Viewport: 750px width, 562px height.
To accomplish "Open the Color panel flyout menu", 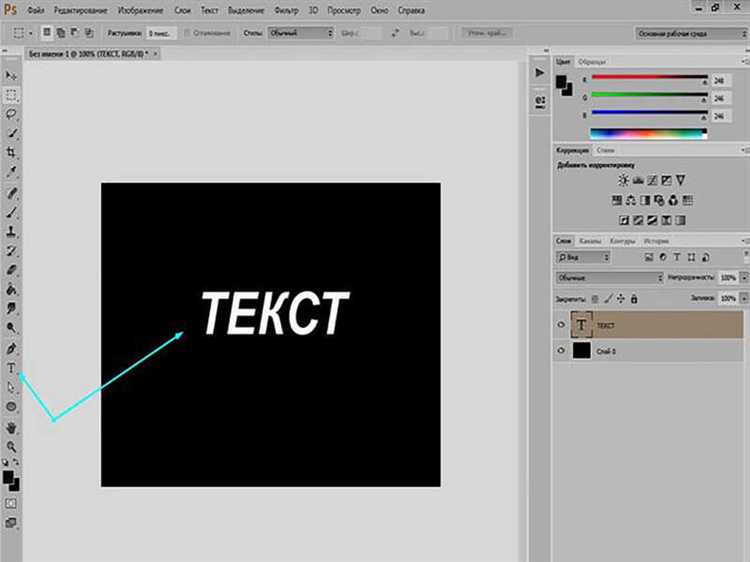I will coord(745,61).
